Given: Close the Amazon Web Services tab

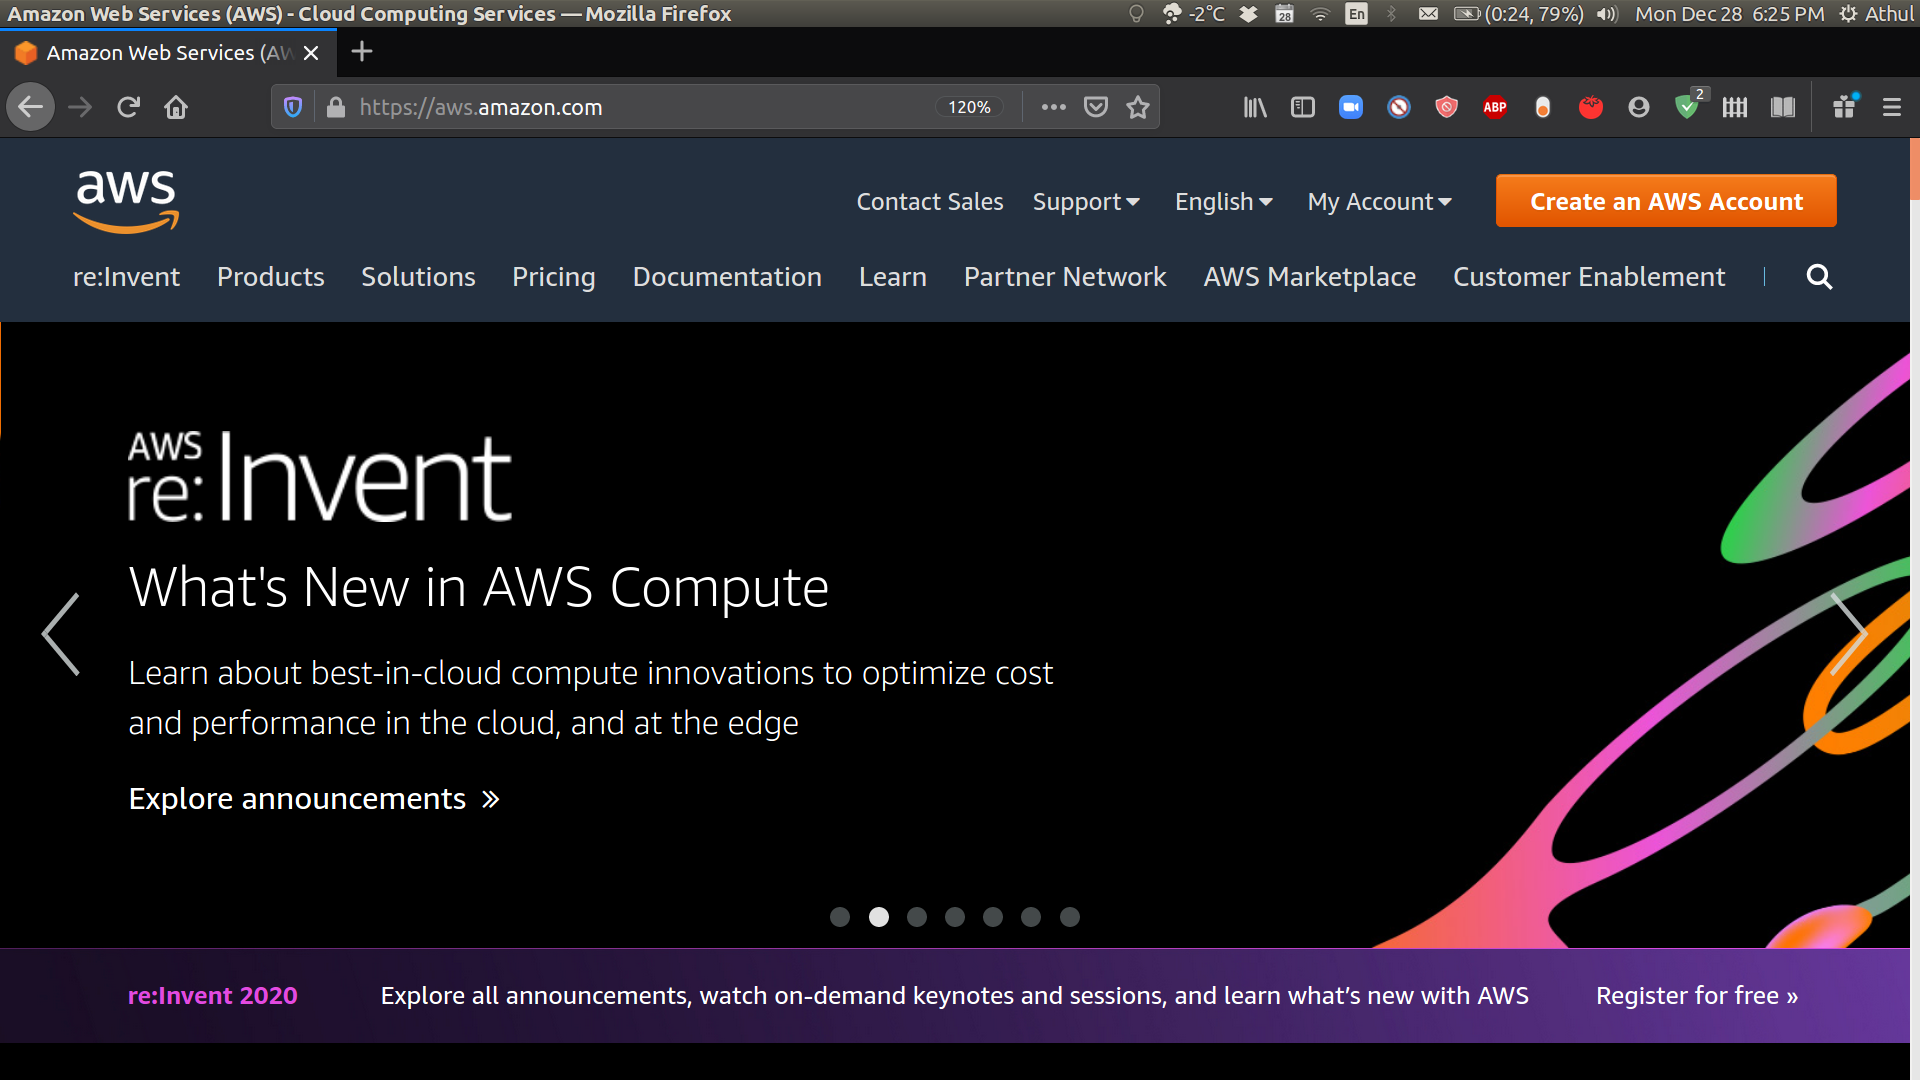Looking at the screenshot, I should [x=311, y=53].
